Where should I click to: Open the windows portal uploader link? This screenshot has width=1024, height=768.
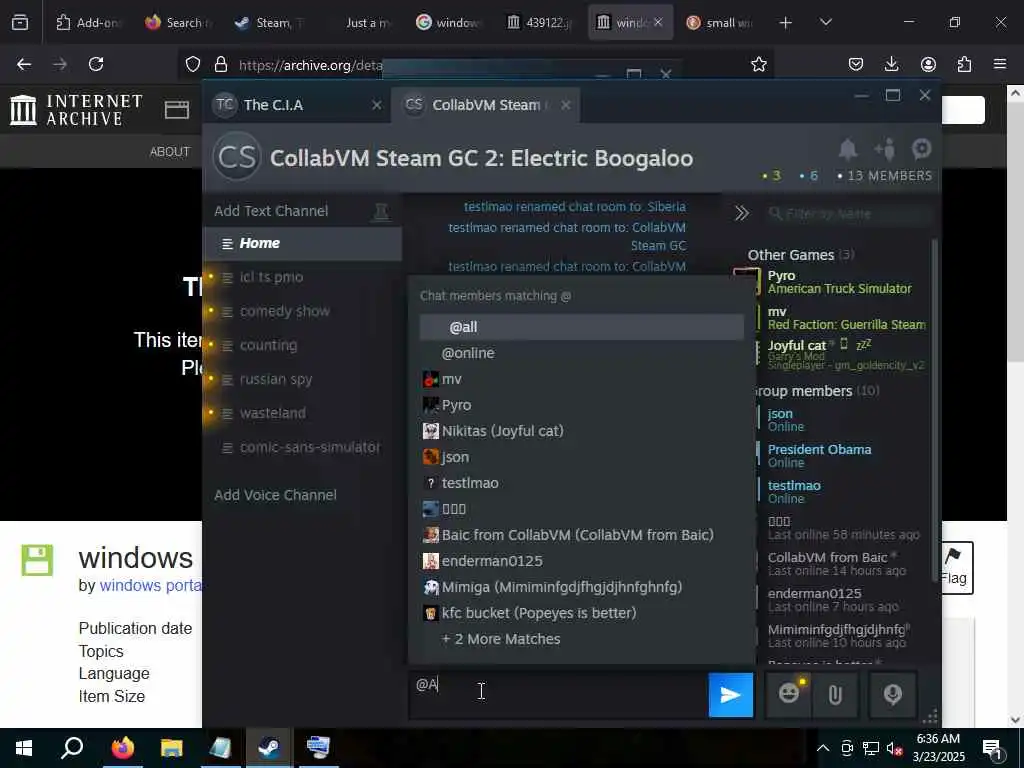pyautogui.click(x=150, y=585)
